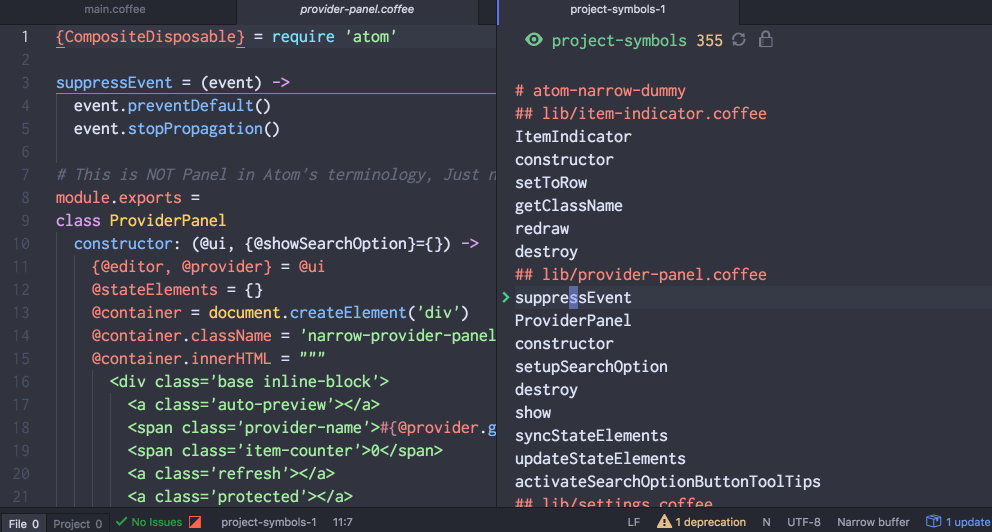Select the activateSearchOptionButtonToolTips symbol

pyautogui.click(x=667, y=481)
